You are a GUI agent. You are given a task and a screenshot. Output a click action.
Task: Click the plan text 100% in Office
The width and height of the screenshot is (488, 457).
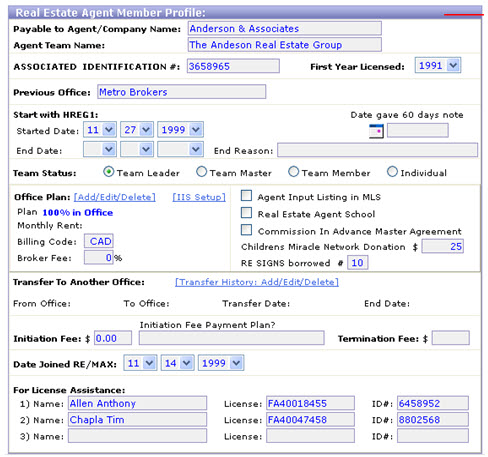pyautogui.click(x=78, y=213)
